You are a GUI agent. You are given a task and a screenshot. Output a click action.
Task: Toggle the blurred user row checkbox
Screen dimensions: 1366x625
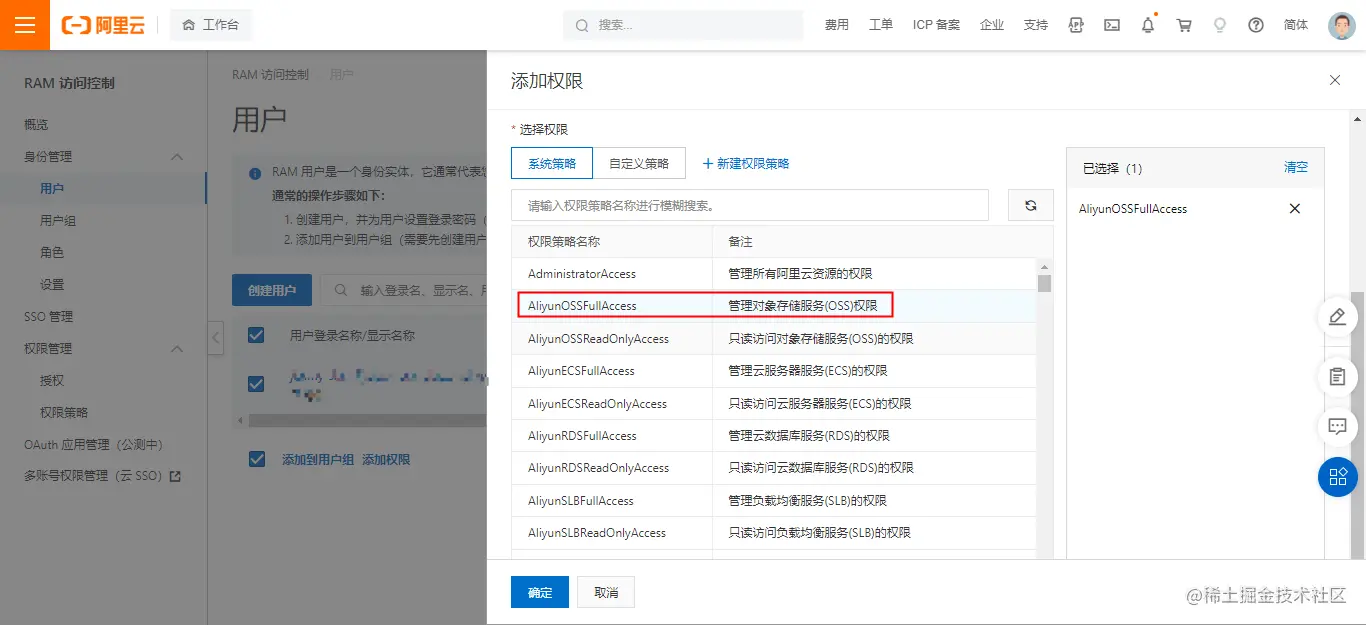click(x=256, y=384)
